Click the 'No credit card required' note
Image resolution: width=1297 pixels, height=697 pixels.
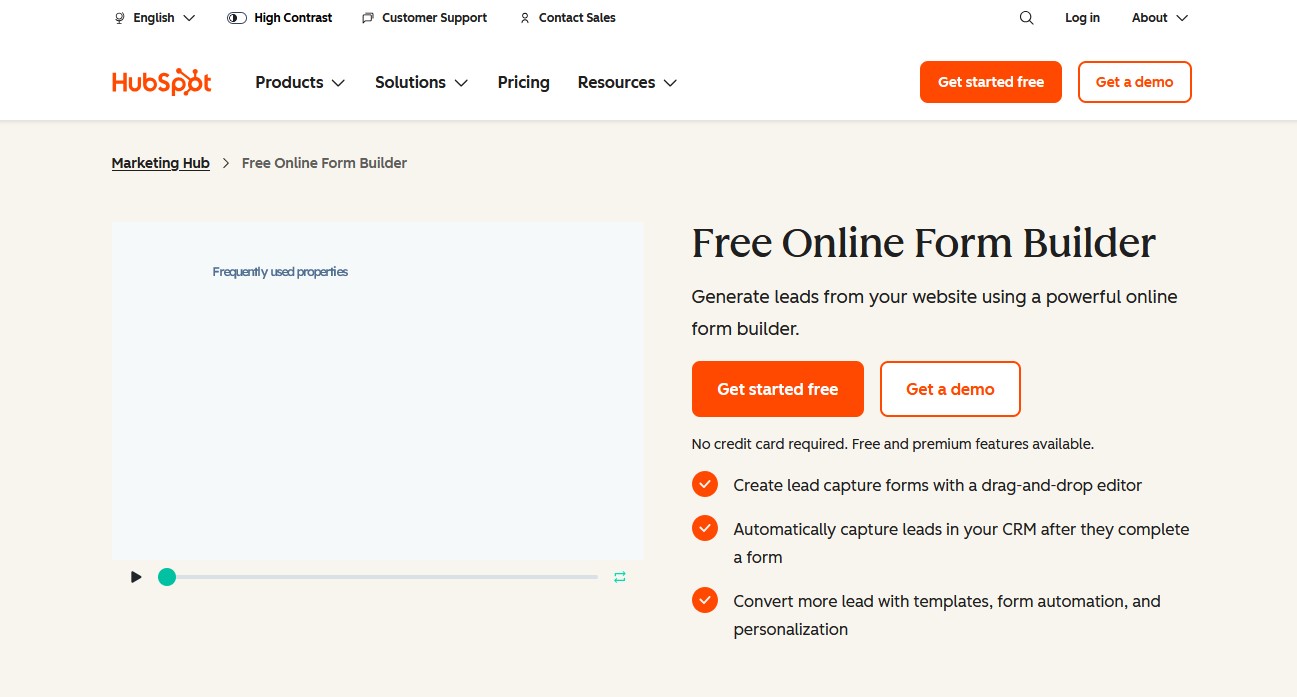(x=893, y=444)
